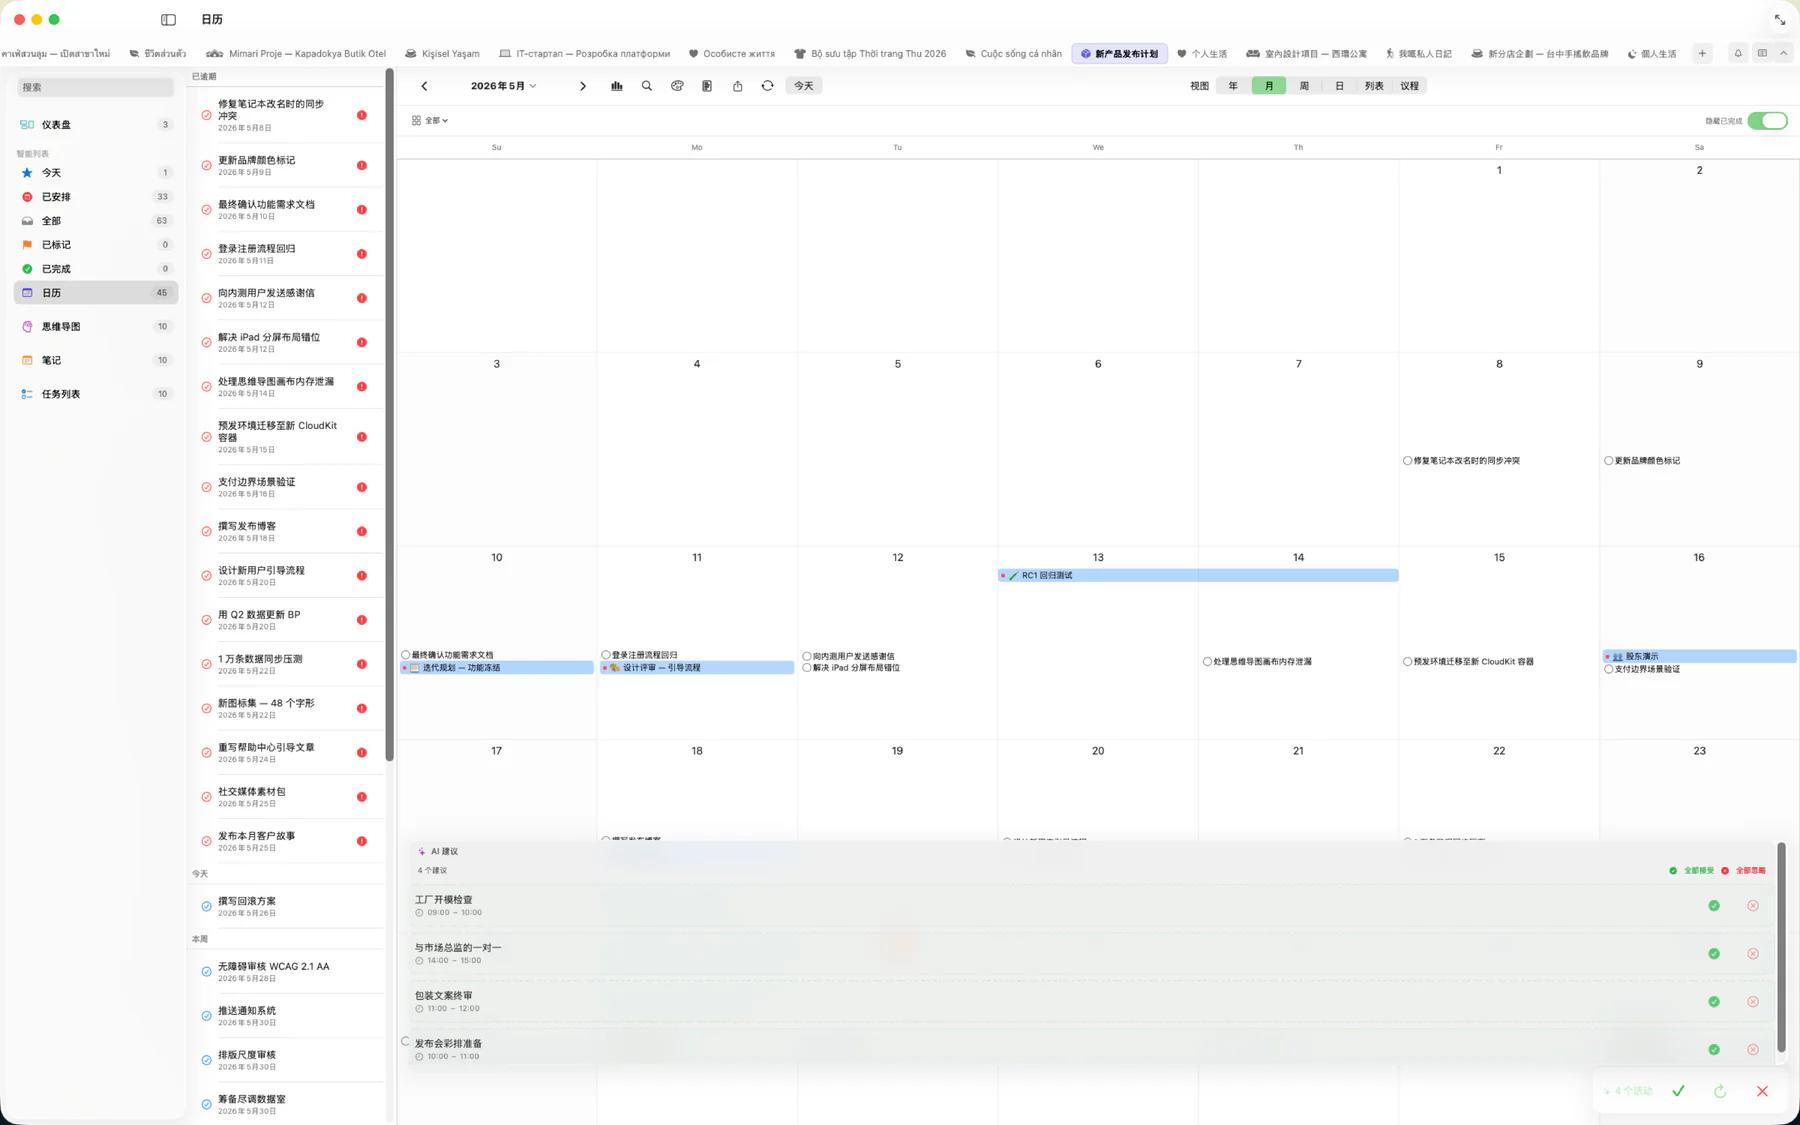The image size is (1800, 1125).
Task: Click overdue alert icon for 撰写发布博客
Action: tap(362, 531)
